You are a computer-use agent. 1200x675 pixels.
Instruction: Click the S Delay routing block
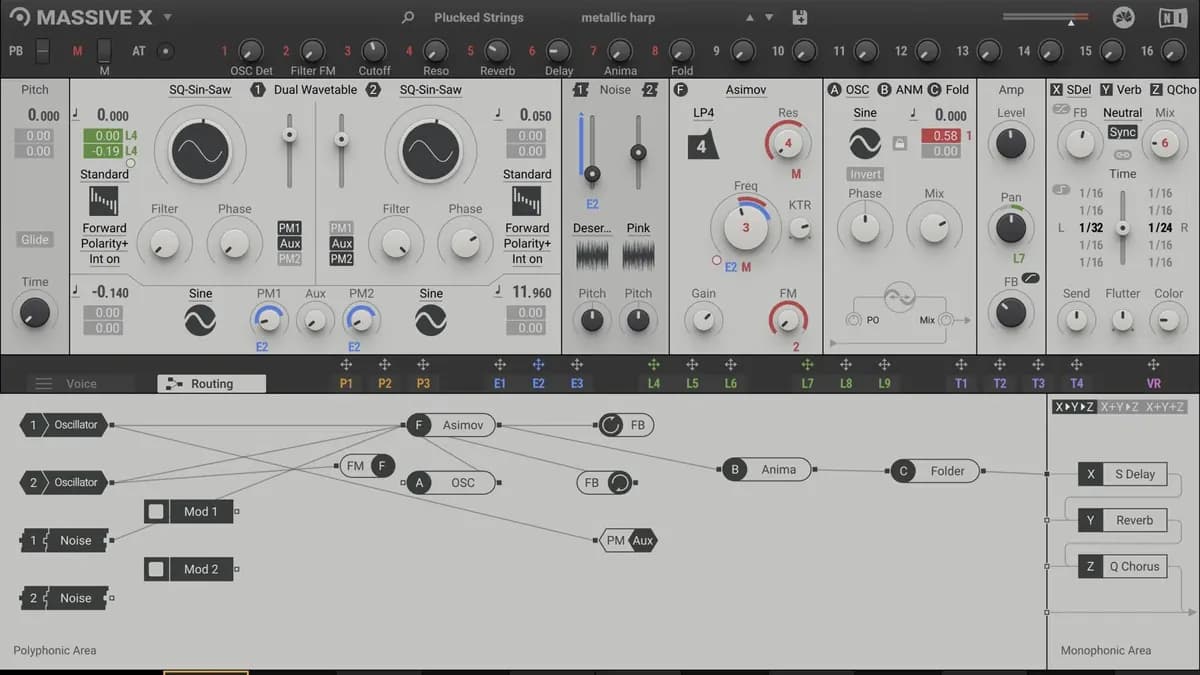tap(1124, 474)
